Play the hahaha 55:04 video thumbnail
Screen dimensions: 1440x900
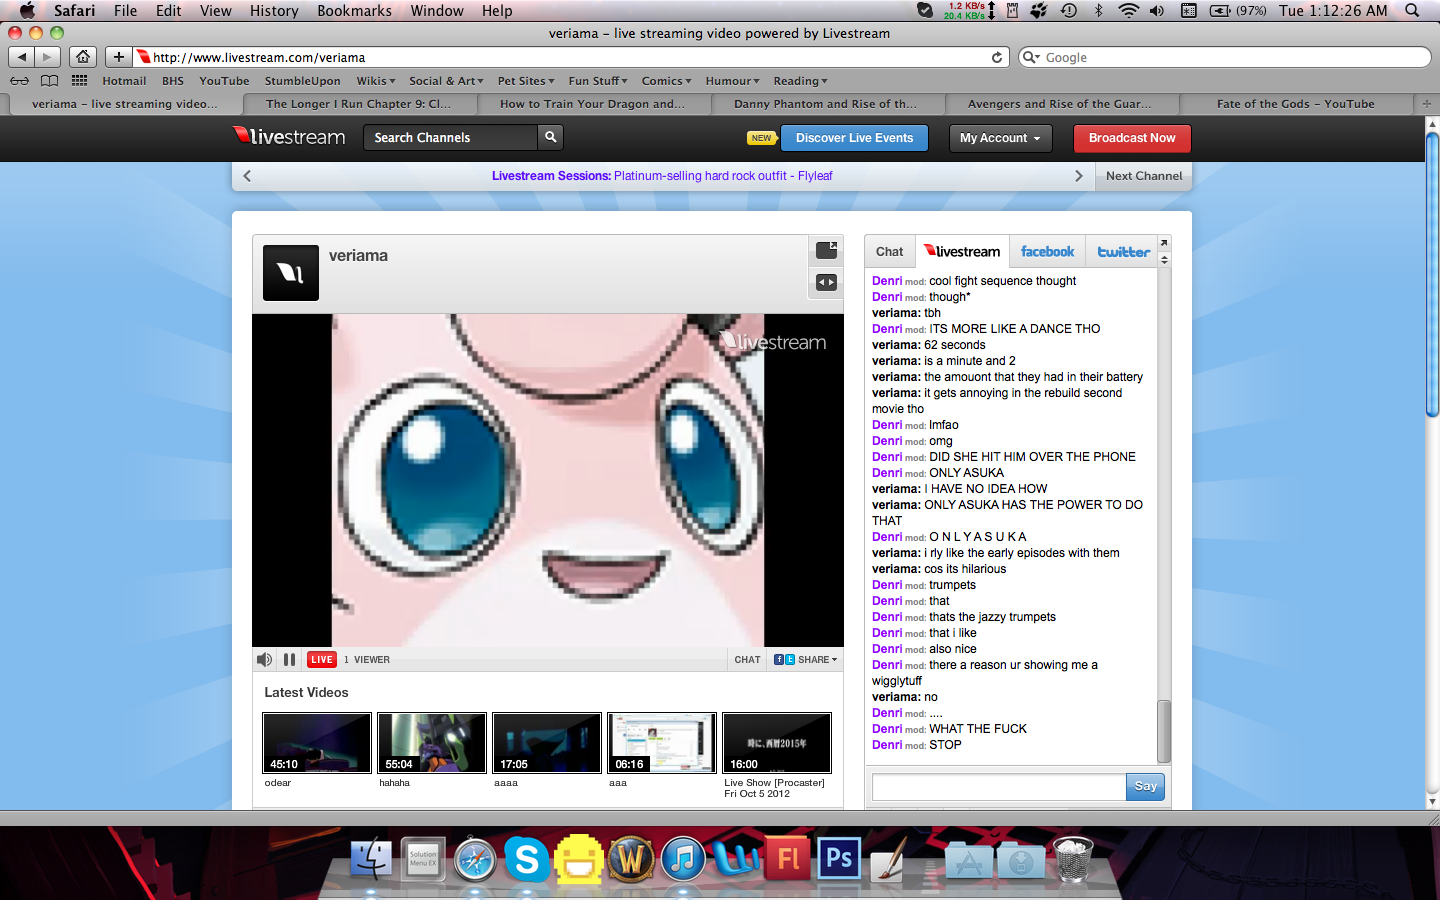tap(432, 743)
